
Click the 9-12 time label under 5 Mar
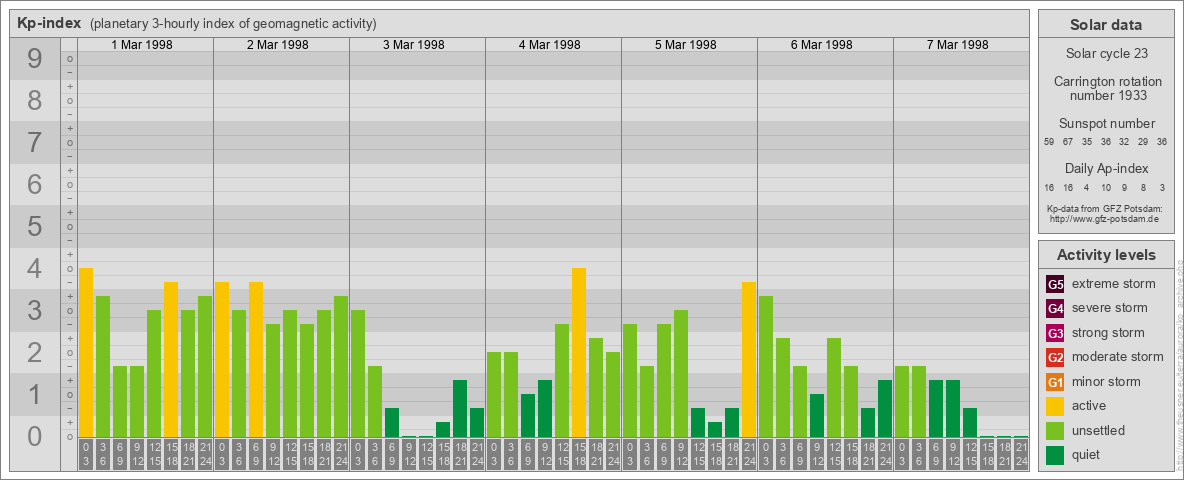681,454
